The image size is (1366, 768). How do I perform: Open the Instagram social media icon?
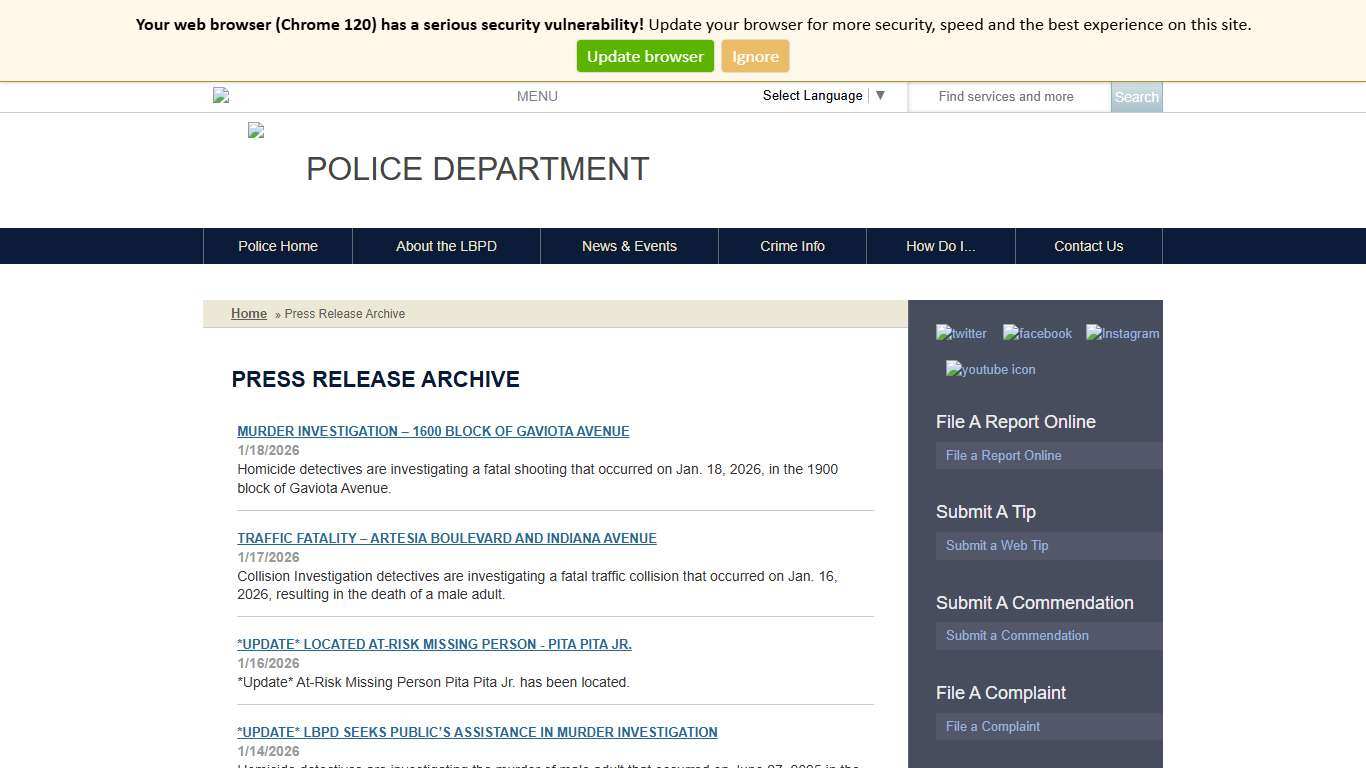coord(1122,333)
